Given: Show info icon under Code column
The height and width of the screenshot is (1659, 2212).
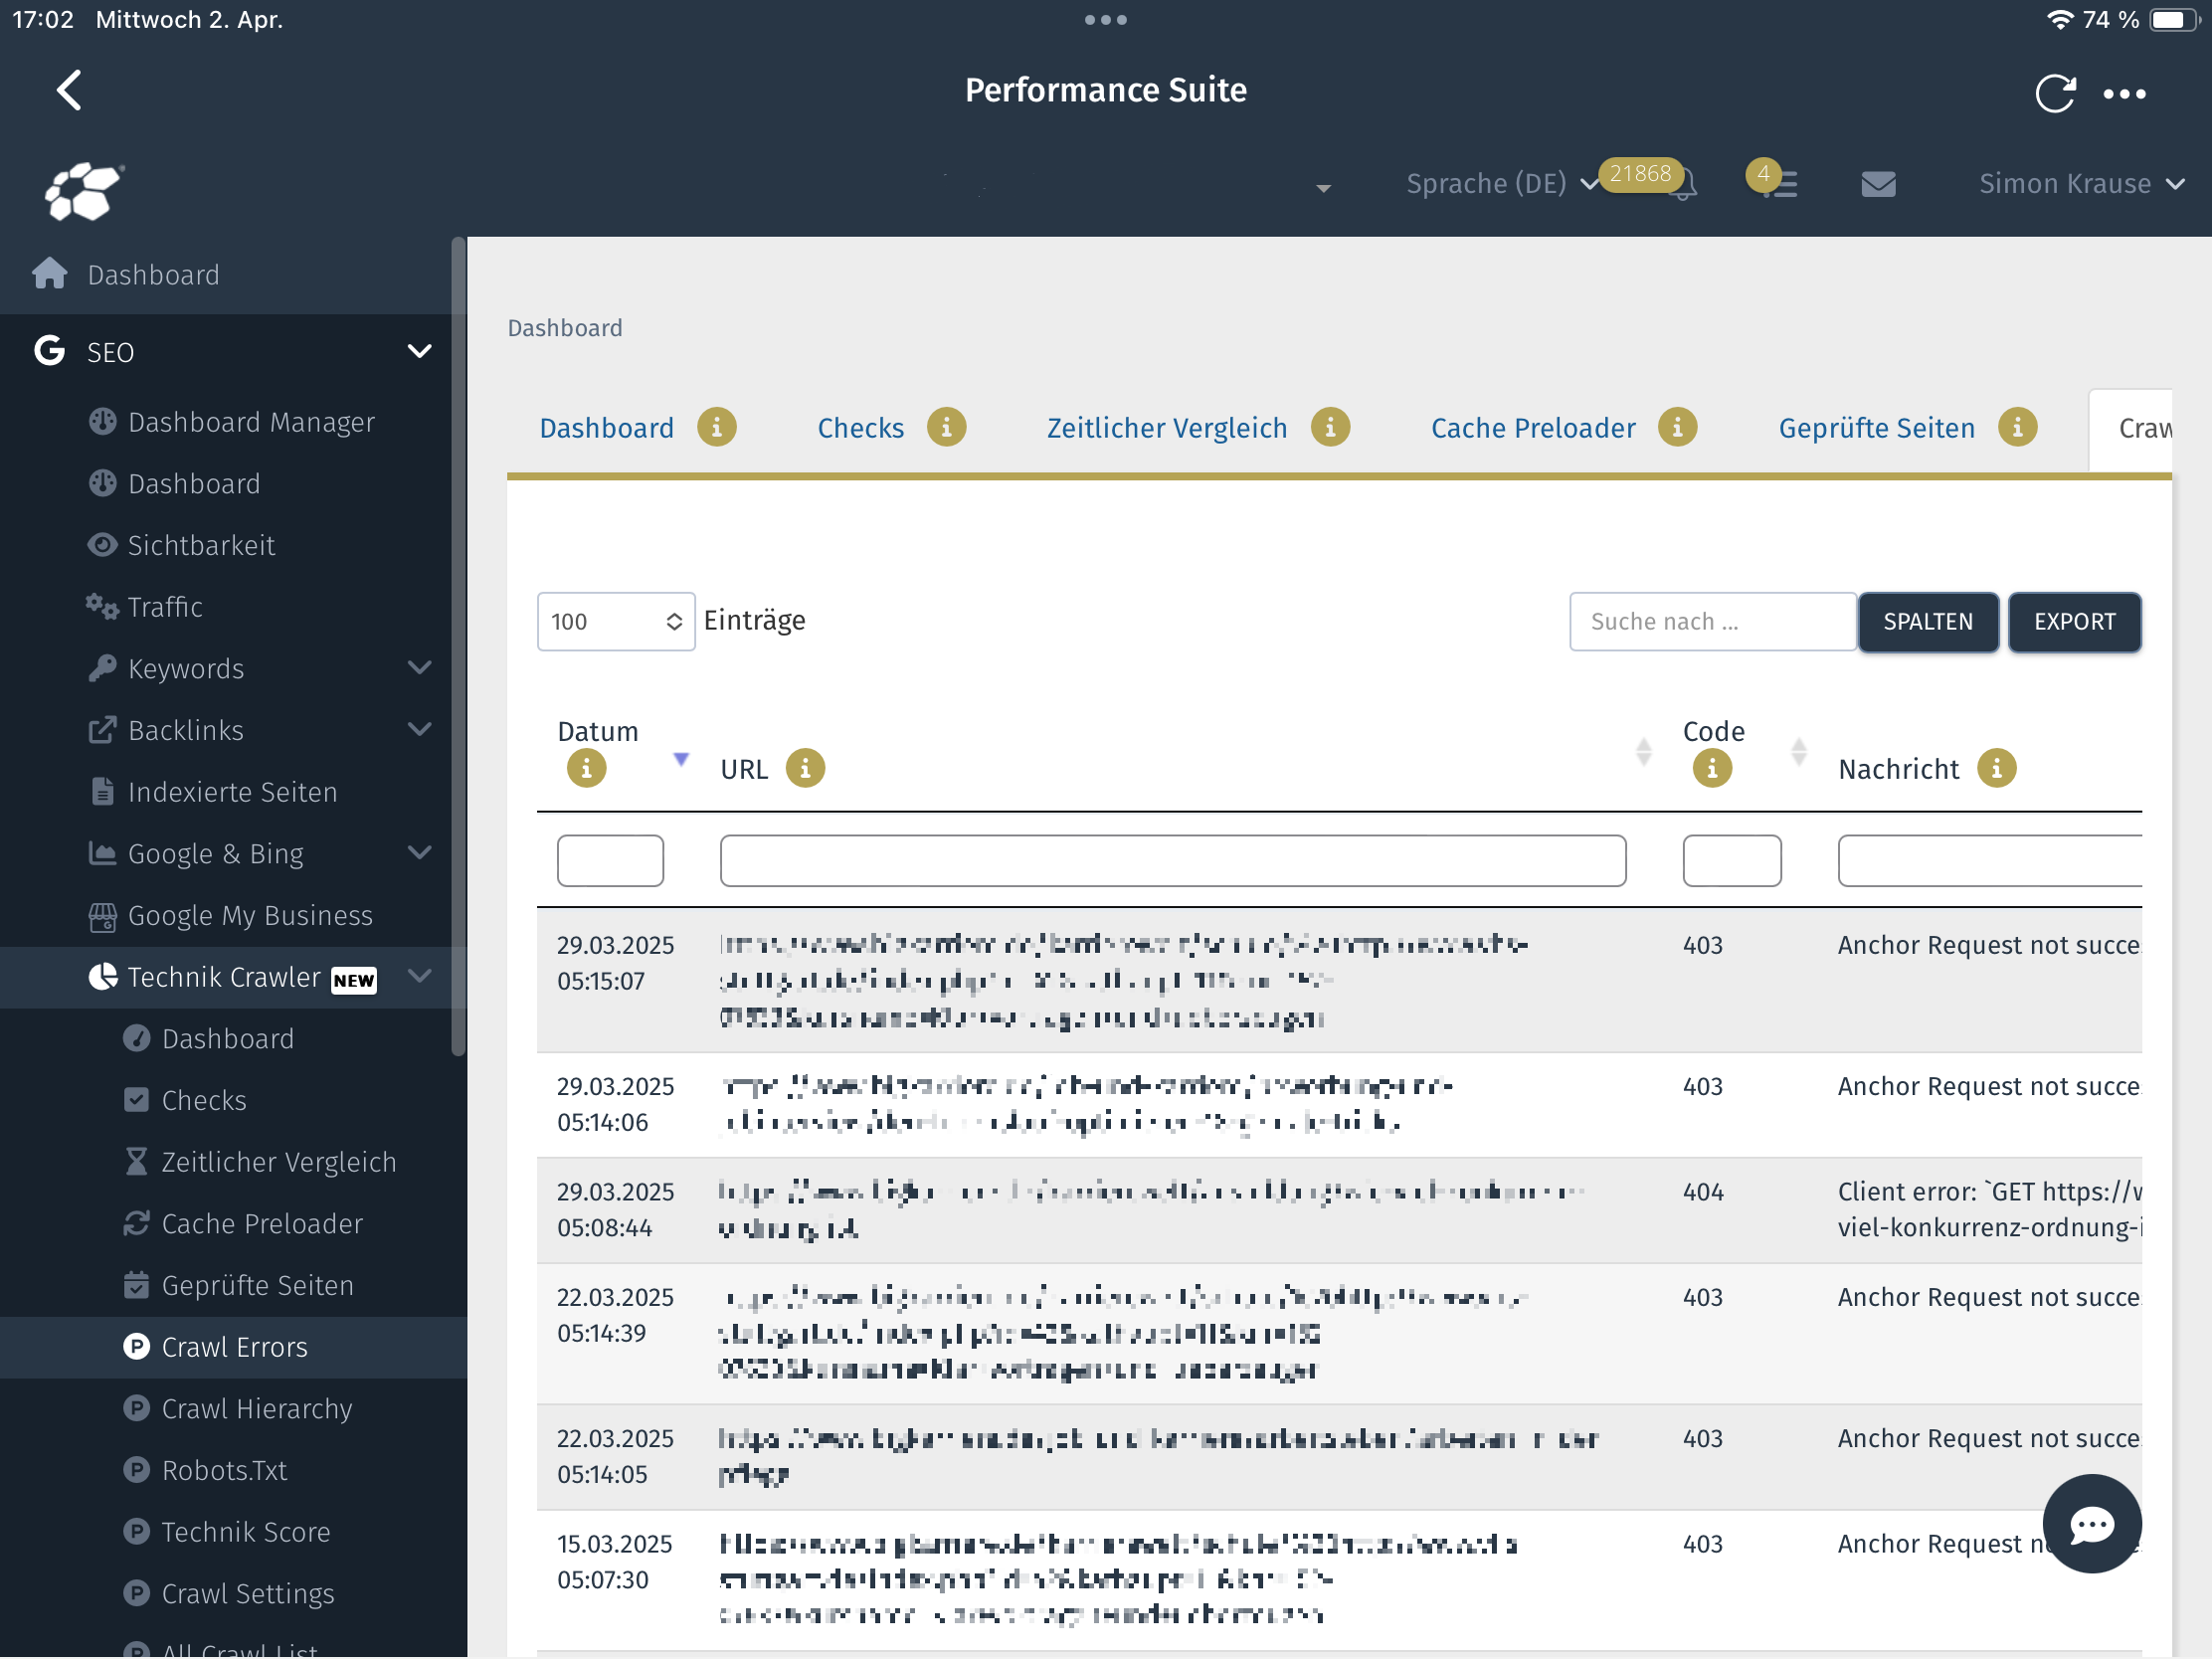Looking at the screenshot, I should pos(1712,769).
